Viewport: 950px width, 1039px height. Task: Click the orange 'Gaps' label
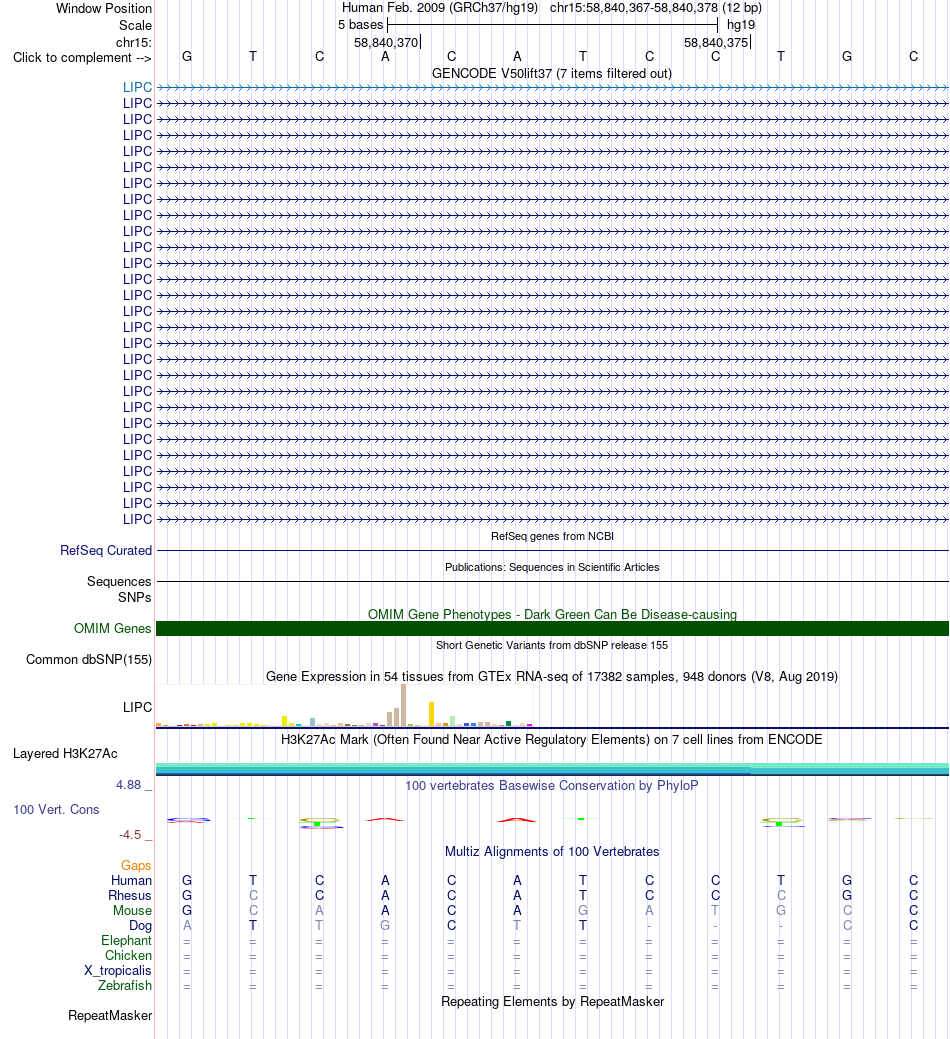(x=136, y=865)
